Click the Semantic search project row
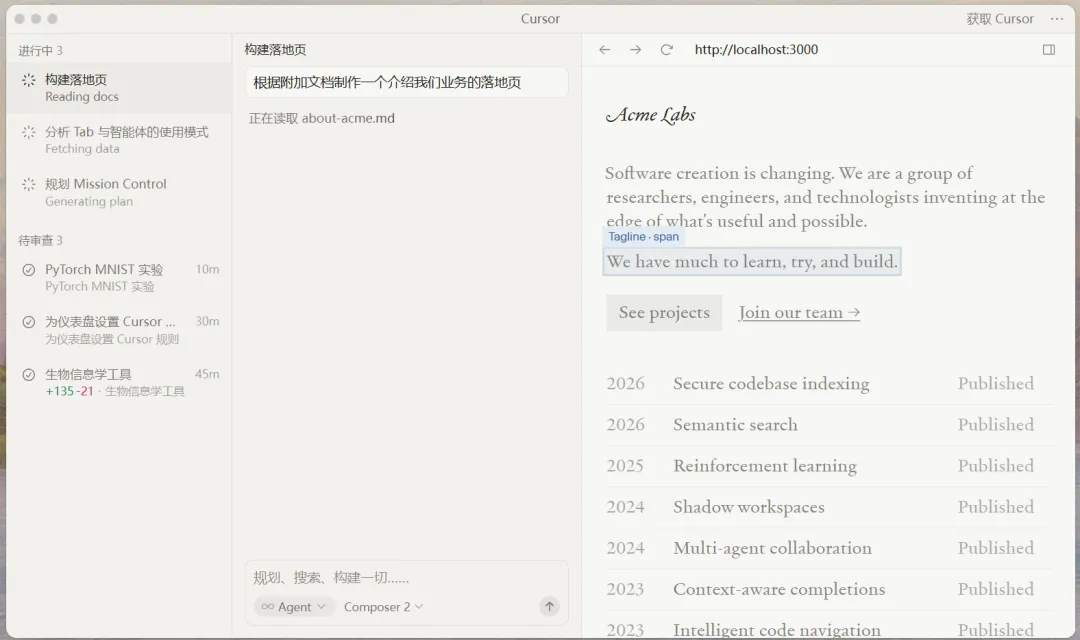This screenshot has height=640, width=1080. (x=829, y=424)
